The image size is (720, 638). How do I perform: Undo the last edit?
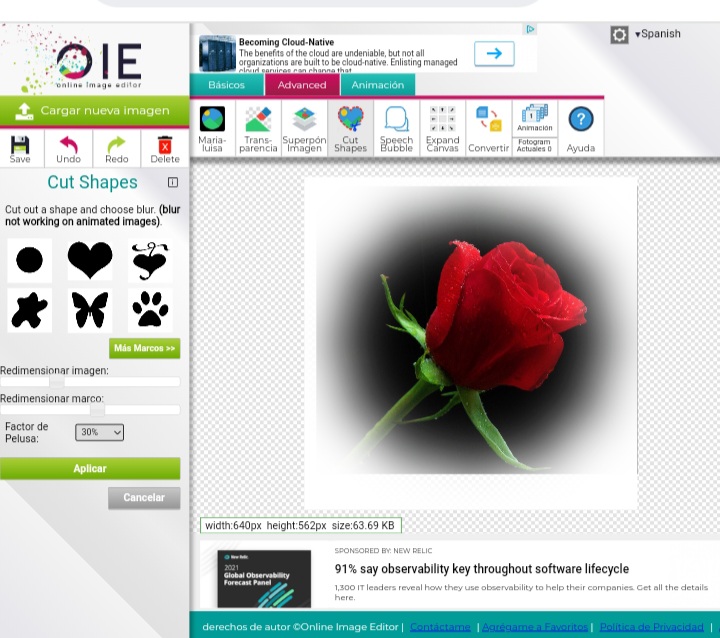click(x=68, y=146)
